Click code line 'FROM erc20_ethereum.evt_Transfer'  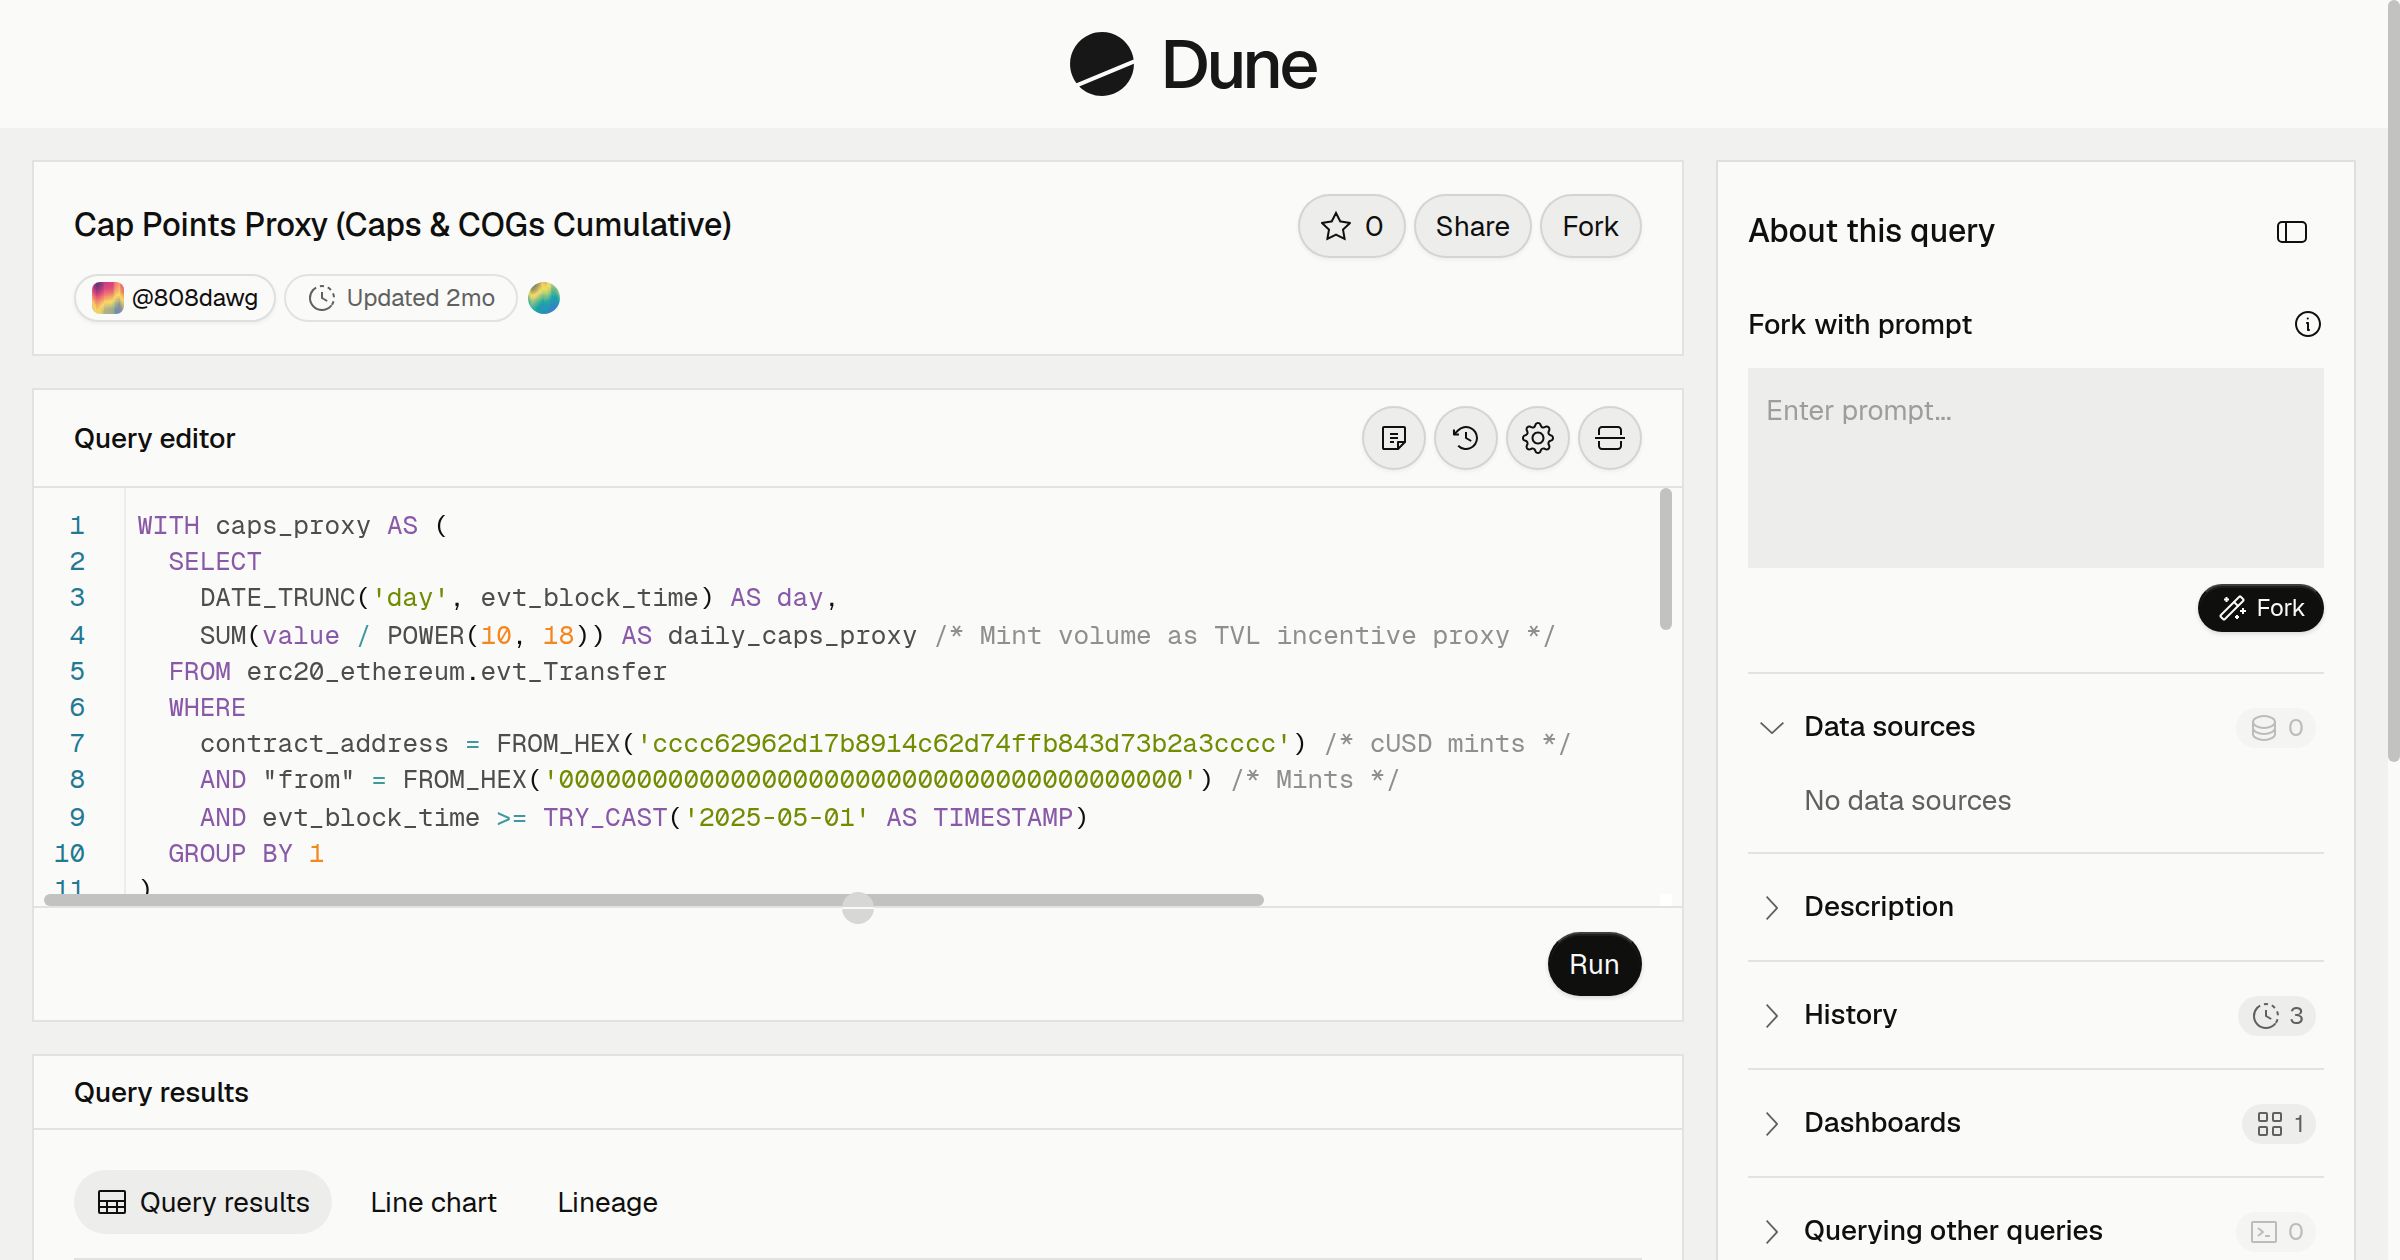[x=417, y=672]
